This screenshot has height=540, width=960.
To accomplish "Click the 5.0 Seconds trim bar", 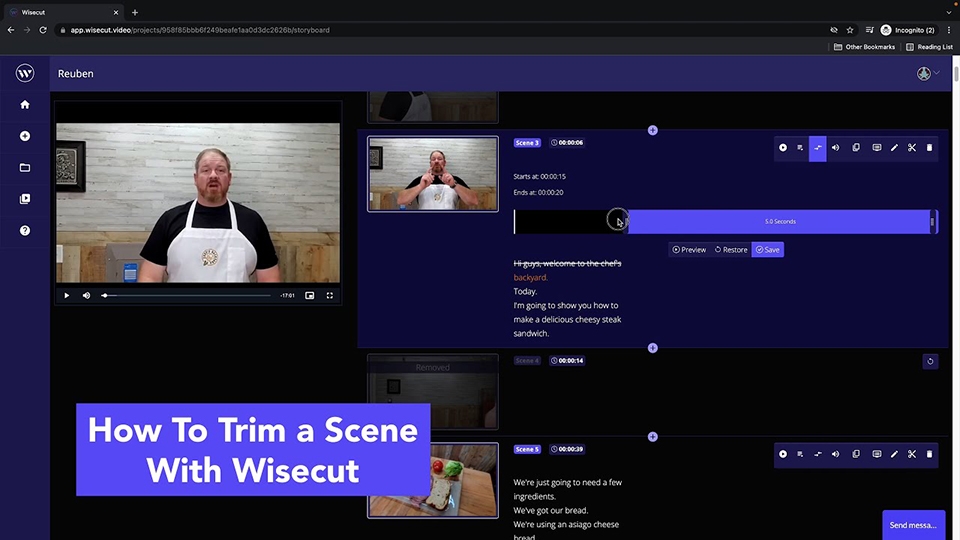I will (780, 222).
